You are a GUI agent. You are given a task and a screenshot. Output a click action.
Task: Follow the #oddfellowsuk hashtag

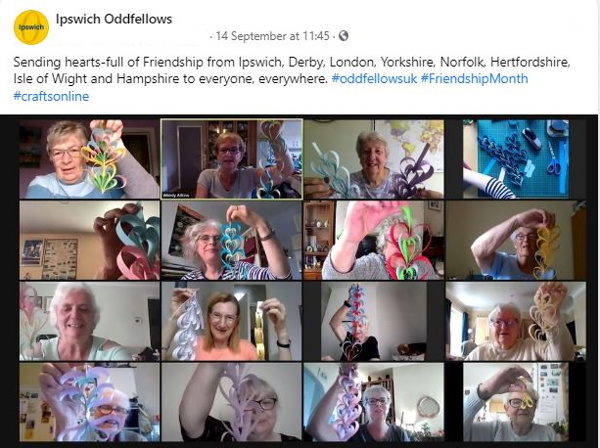375,79
